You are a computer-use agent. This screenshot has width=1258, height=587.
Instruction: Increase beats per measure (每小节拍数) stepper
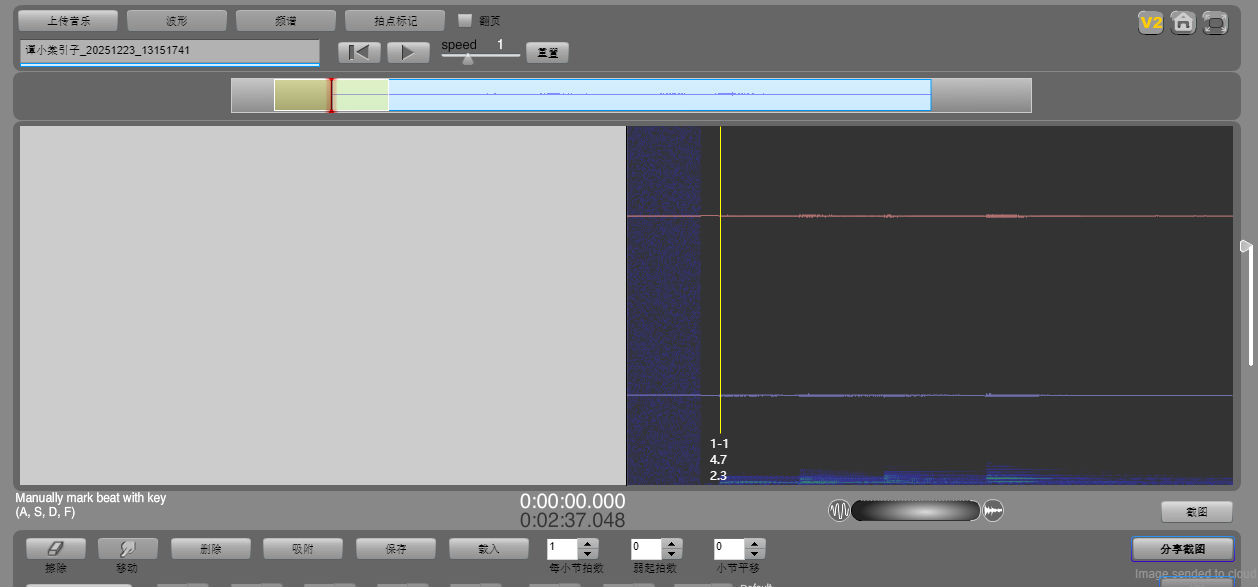(x=588, y=544)
